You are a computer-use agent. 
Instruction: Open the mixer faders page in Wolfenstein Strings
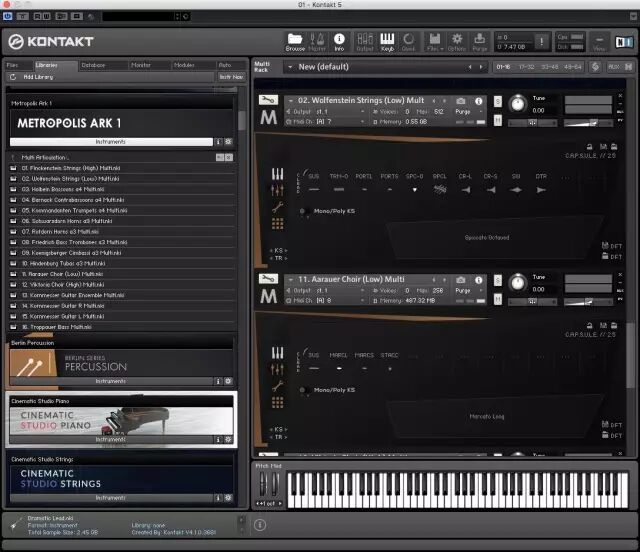tap(277, 190)
